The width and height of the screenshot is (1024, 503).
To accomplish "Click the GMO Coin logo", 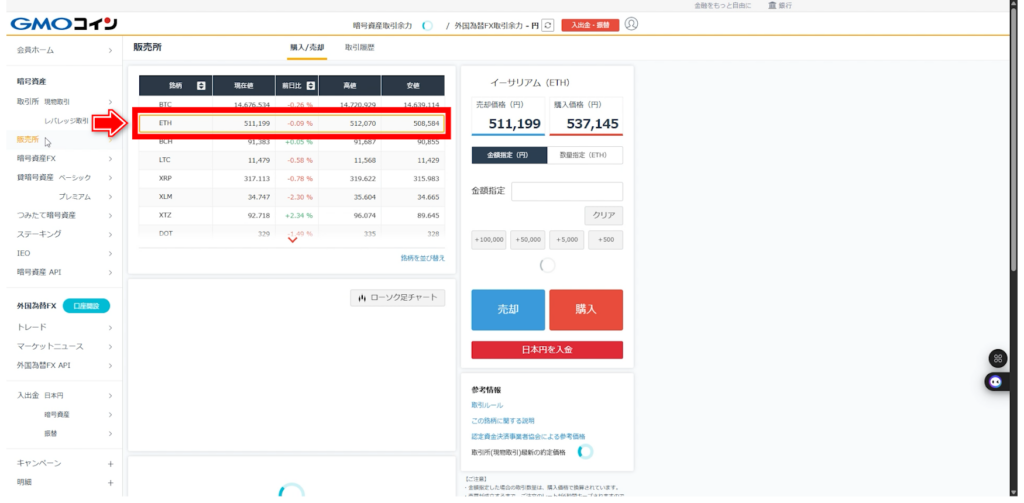I will pyautogui.click(x=62, y=24).
